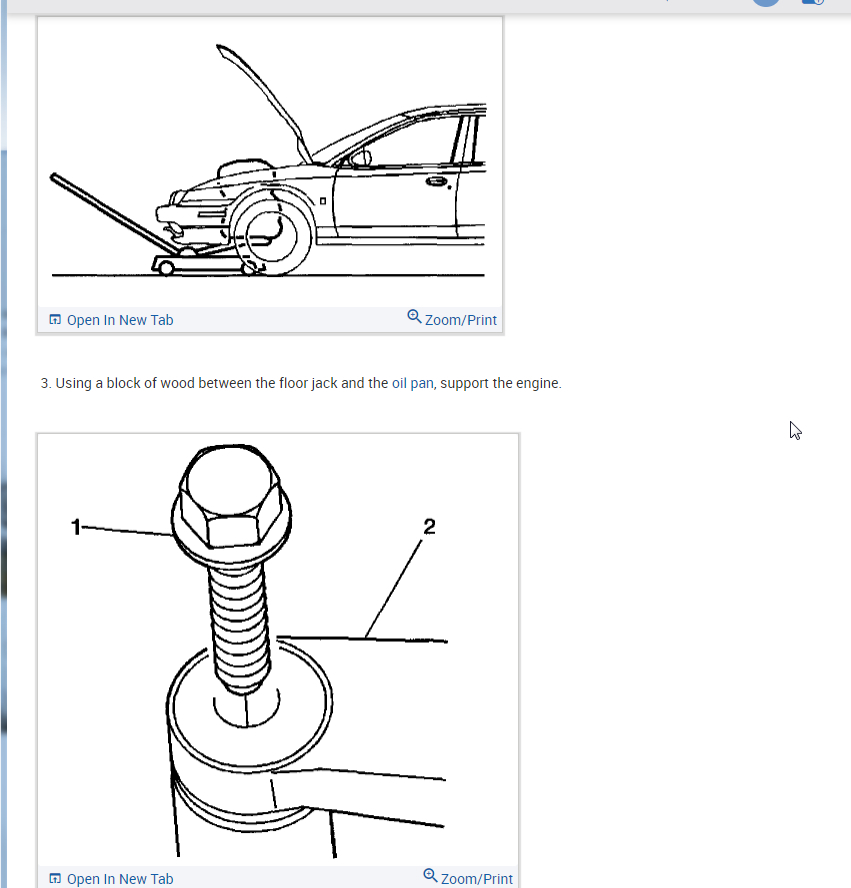Open the 'oil pan' hyperlink in step 3
The height and width of the screenshot is (888, 851).
coord(413,383)
